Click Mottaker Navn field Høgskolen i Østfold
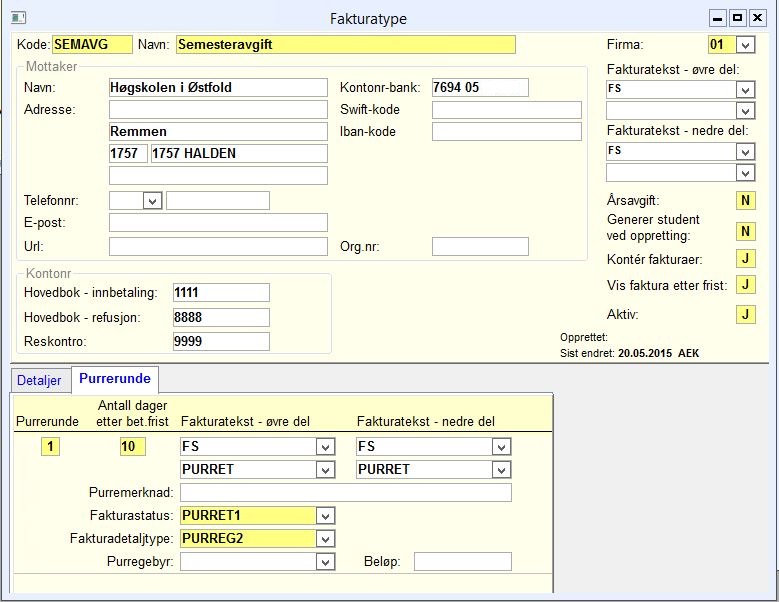Viewport: 779px width, 602px height. pyautogui.click(x=218, y=87)
